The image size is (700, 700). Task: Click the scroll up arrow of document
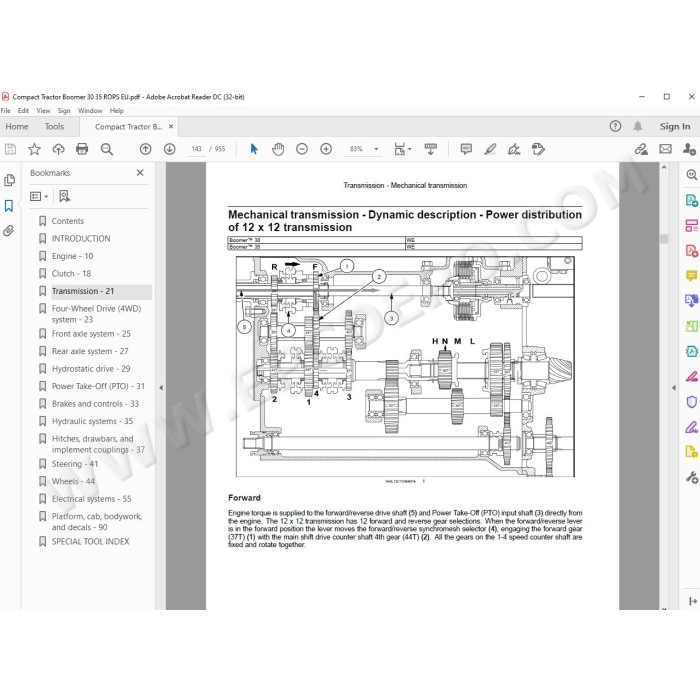point(664,168)
